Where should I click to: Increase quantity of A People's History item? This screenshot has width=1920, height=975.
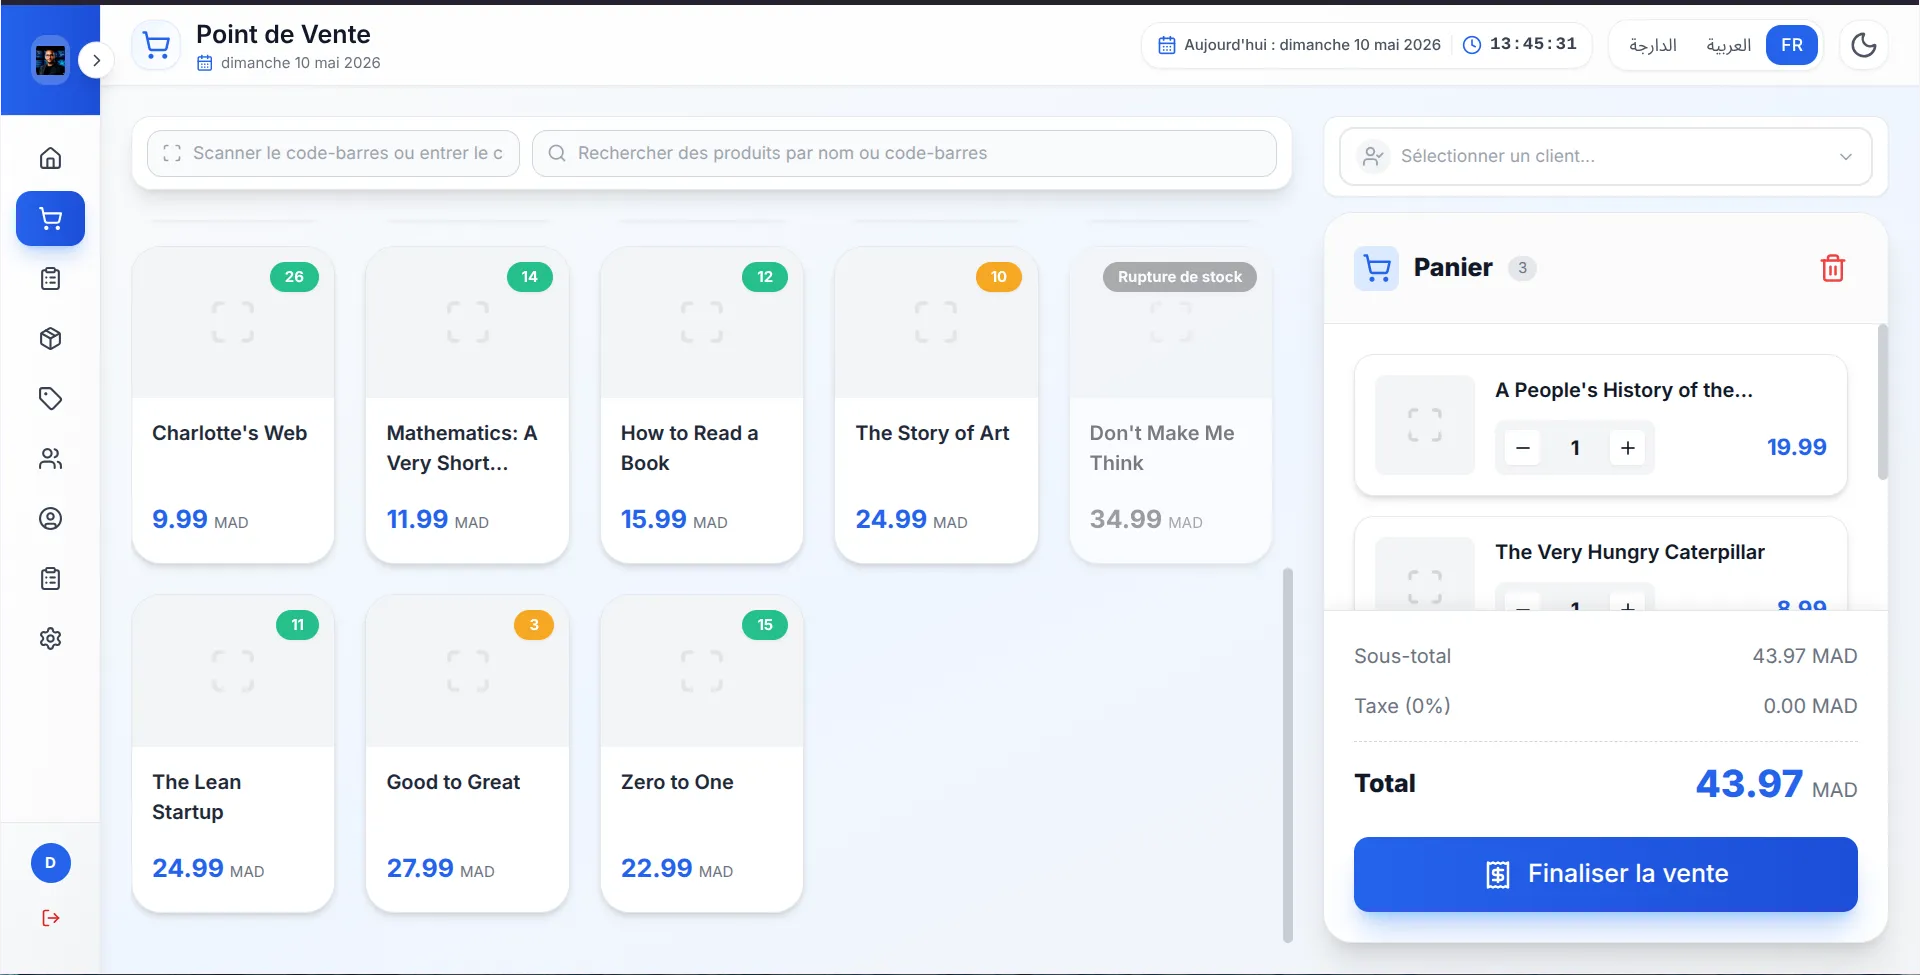click(x=1627, y=448)
